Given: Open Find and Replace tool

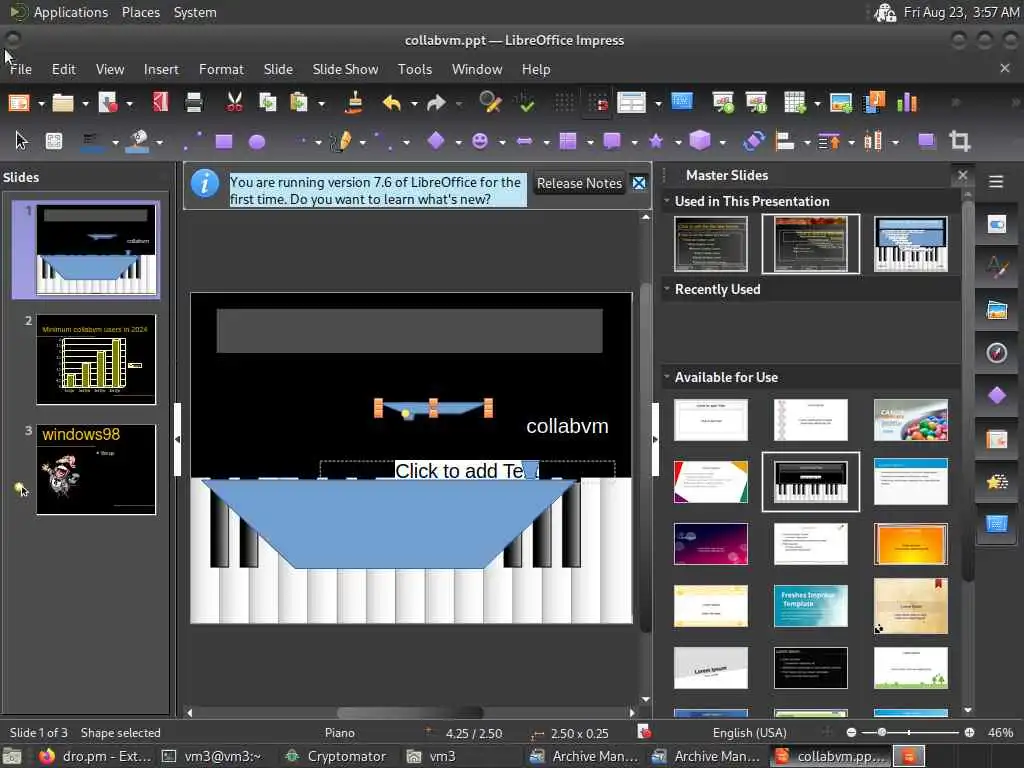Looking at the screenshot, I should (490, 103).
